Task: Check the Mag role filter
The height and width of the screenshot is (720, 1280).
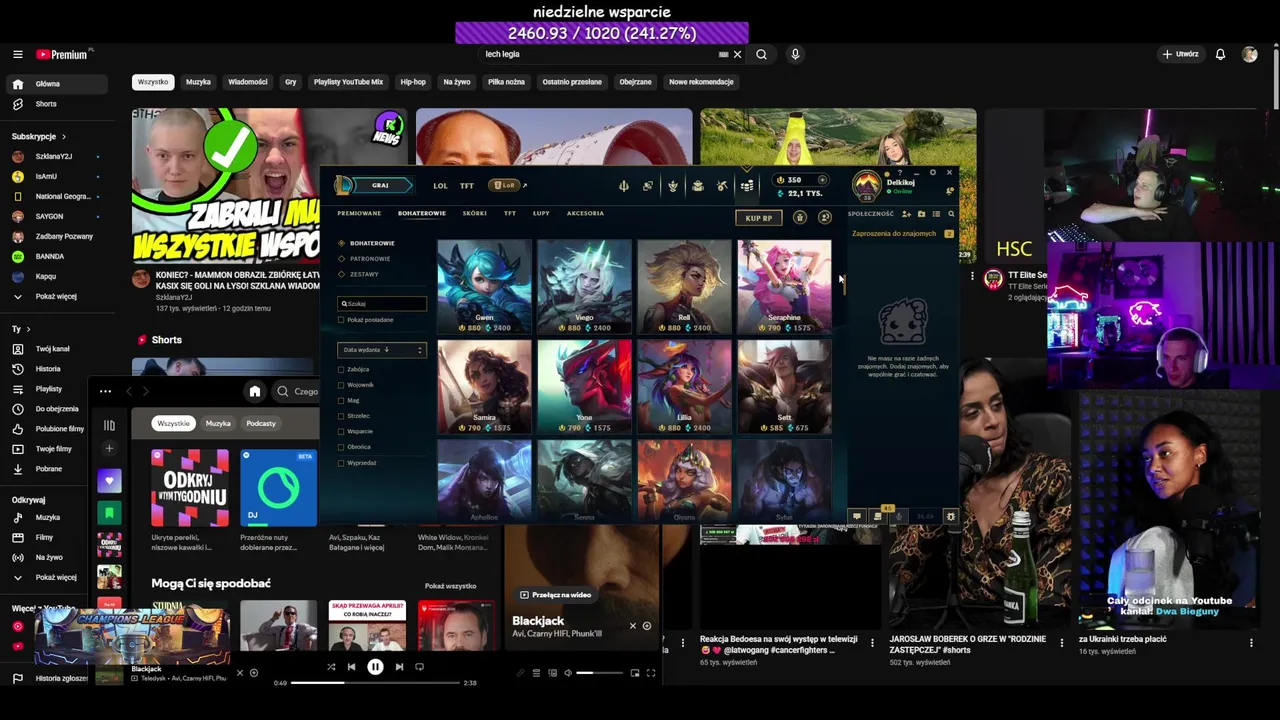Action: click(x=341, y=400)
